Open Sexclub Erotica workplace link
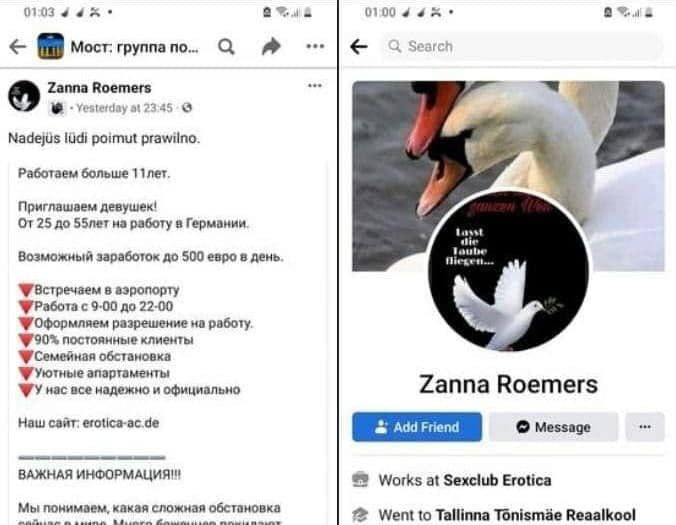Image resolution: width=676 pixels, height=525 pixels. point(497,480)
